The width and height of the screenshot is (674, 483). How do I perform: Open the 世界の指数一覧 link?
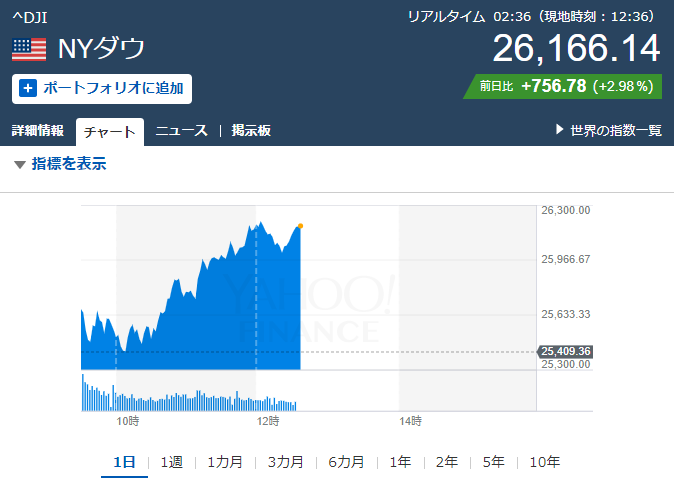click(x=615, y=130)
